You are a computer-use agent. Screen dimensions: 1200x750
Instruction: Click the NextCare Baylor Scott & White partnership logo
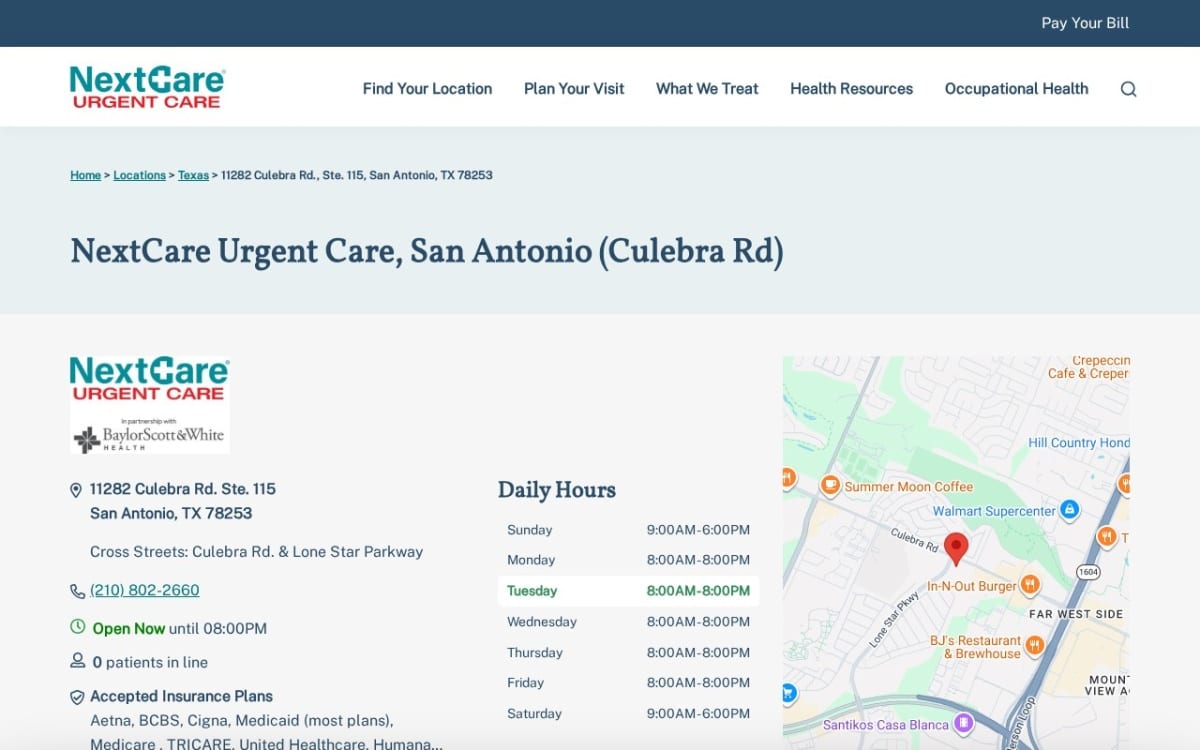pyautogui.click(x=150, y=405)
